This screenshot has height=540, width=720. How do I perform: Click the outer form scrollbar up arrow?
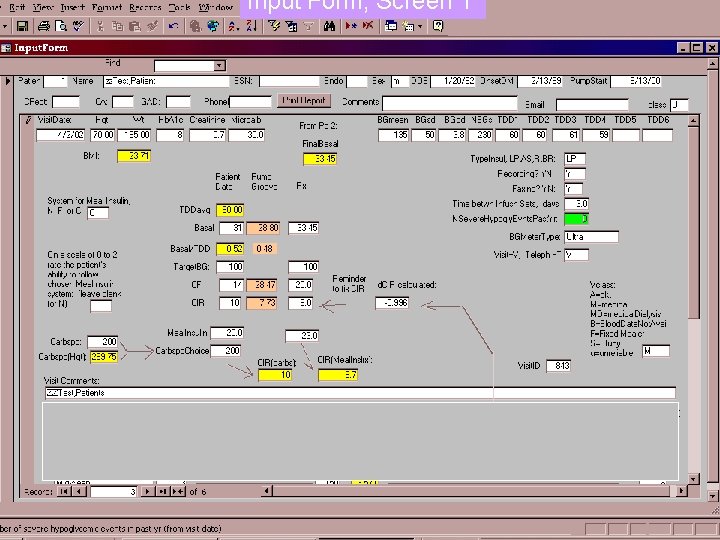coord(712,63)
